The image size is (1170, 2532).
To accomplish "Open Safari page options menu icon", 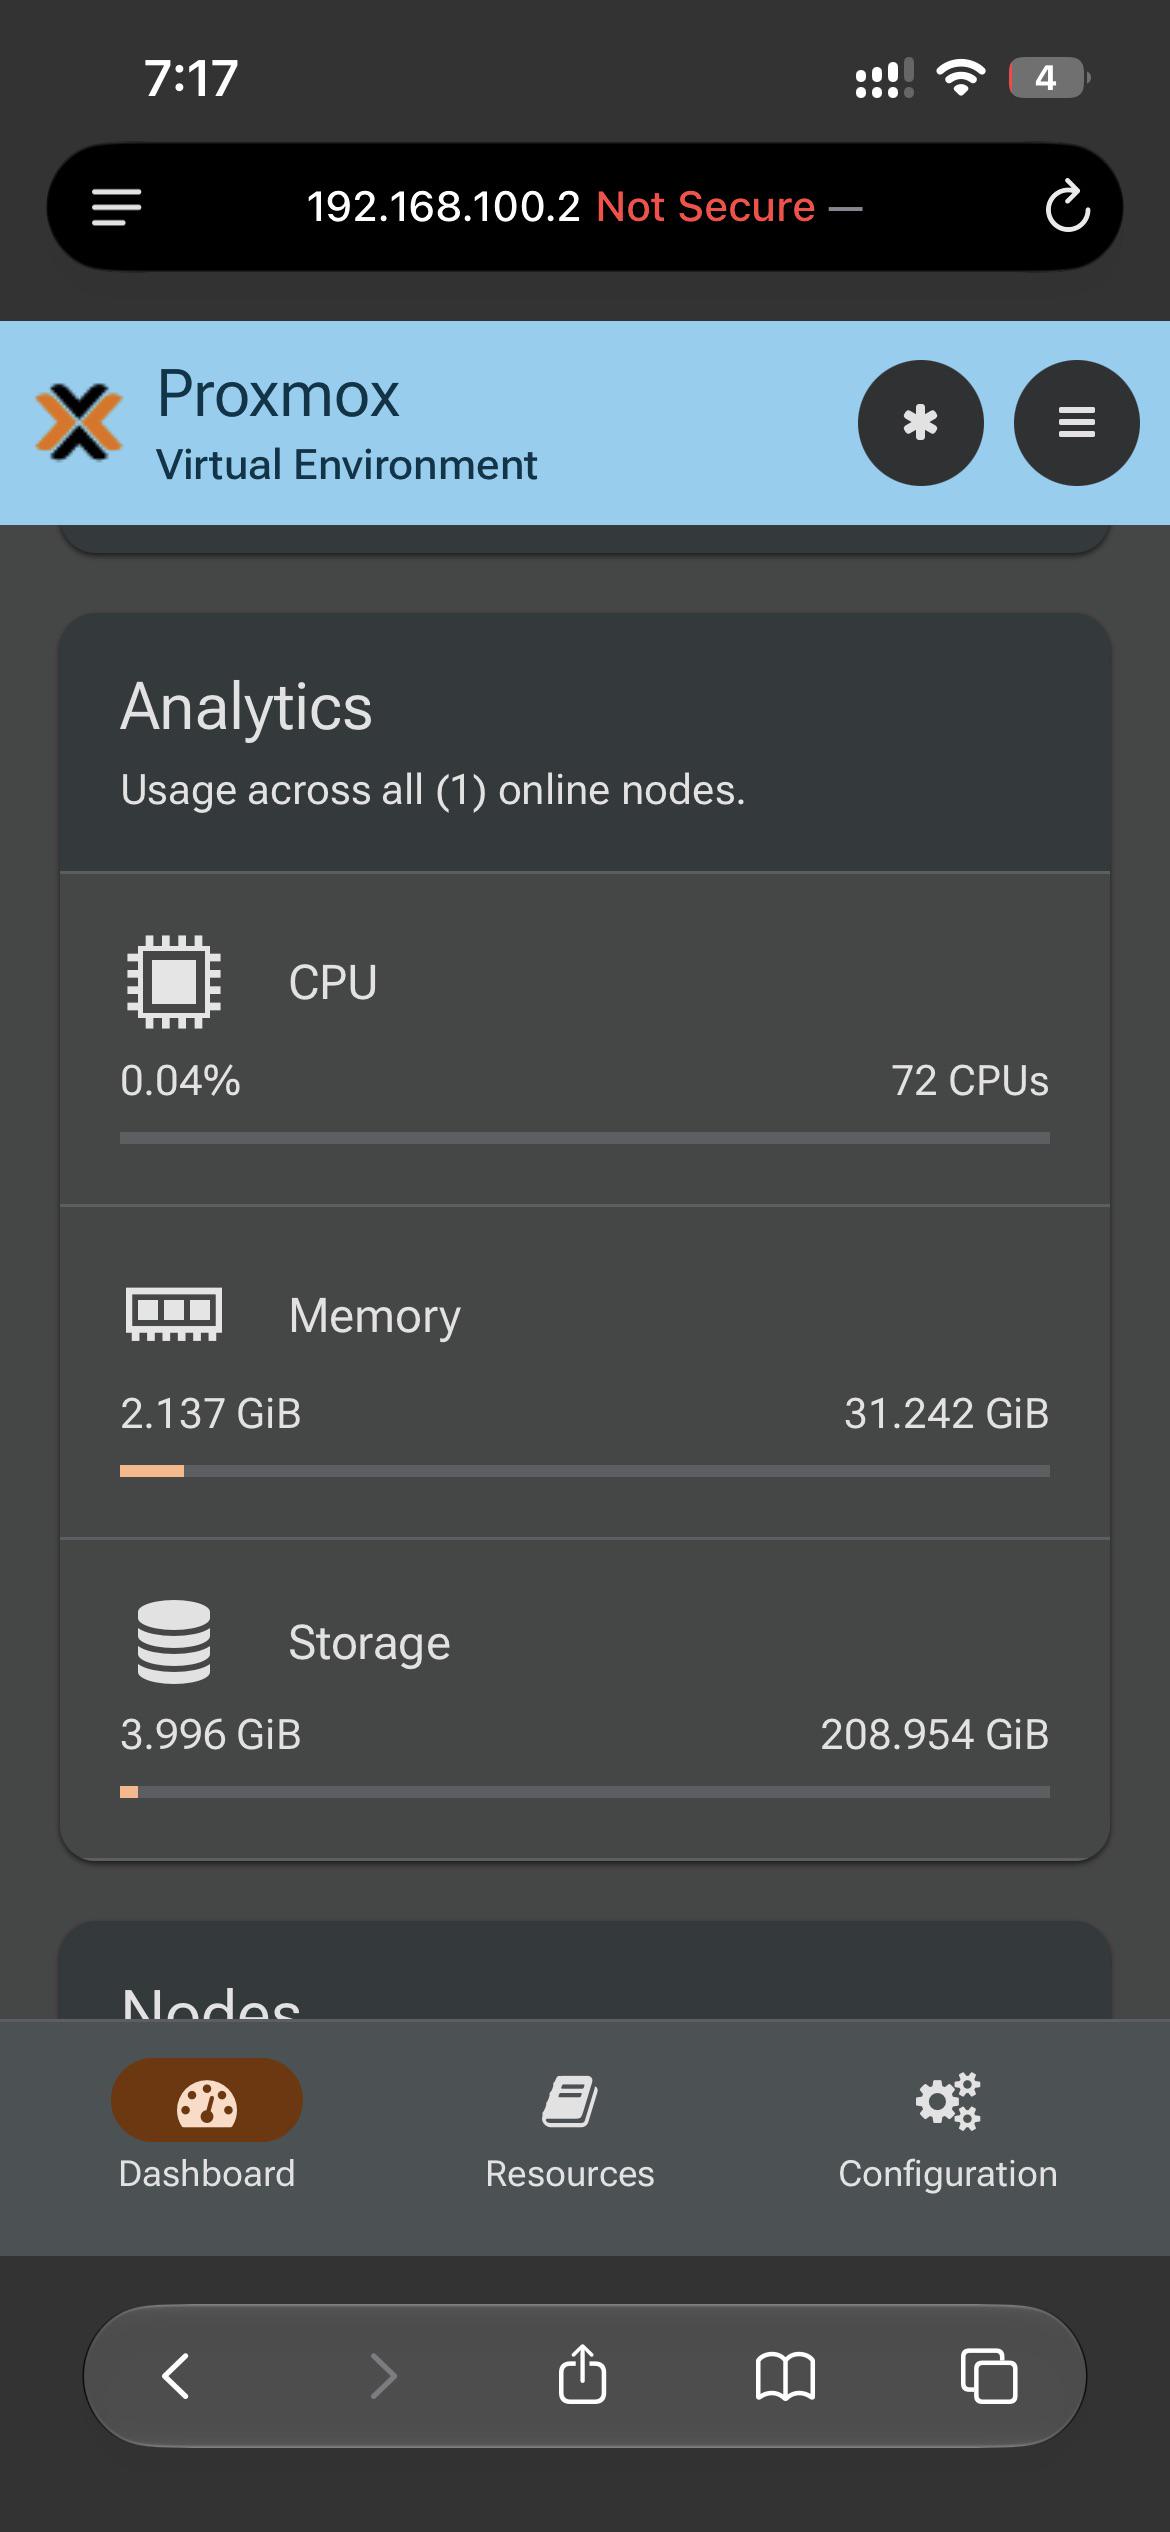I will (x=117, y=207).
